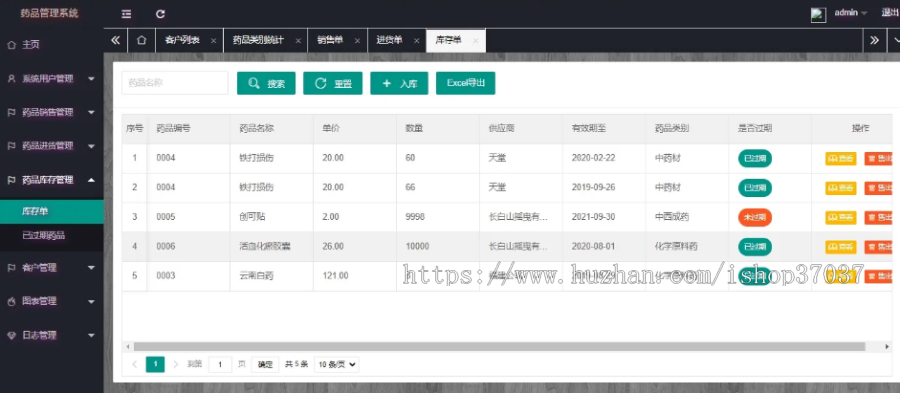Expand the 药品销售管理 menu arrow
900x393 pixels.
click(92, 112)
